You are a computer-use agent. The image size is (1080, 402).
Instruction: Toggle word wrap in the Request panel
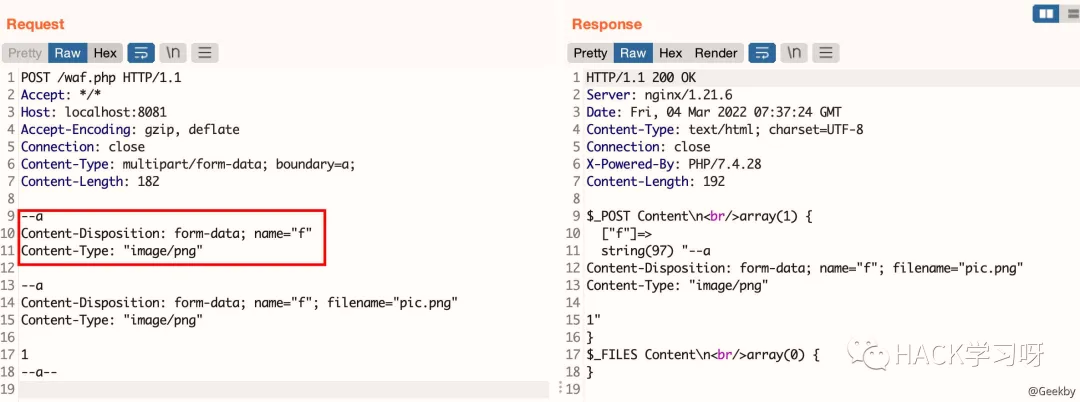coord(141,53)
